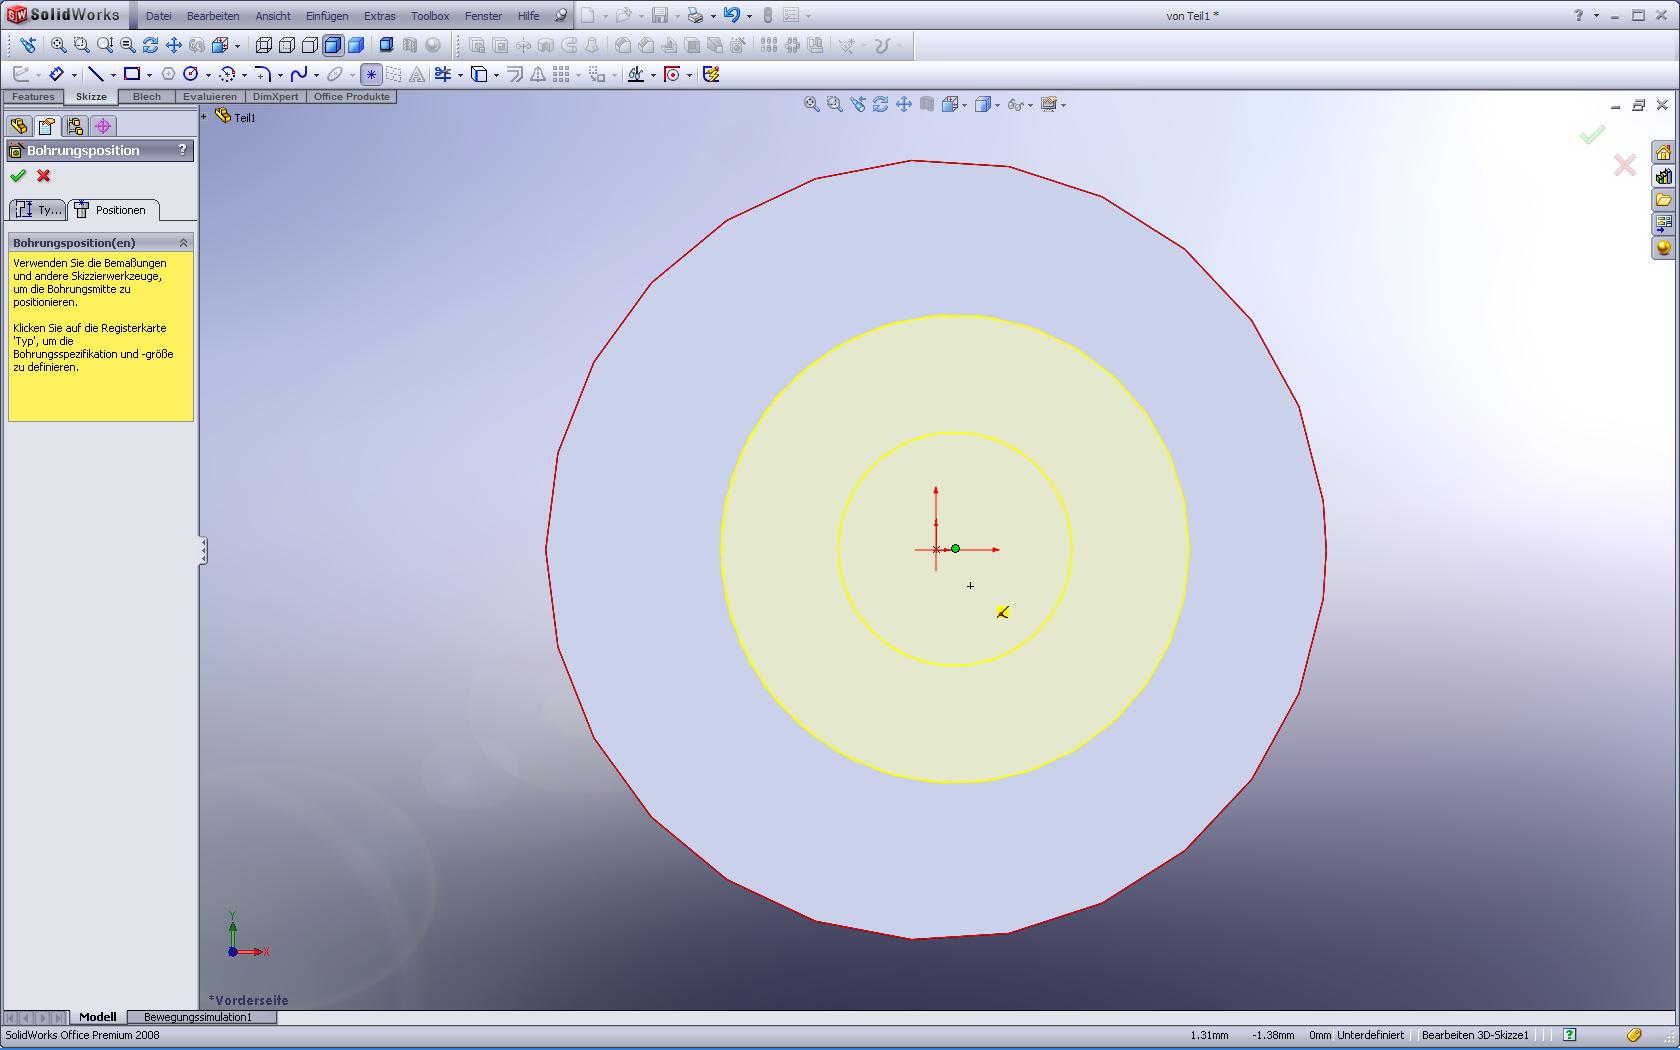Click the green hole position point
Screen dimensions: 1680x1050
[956, 549]
